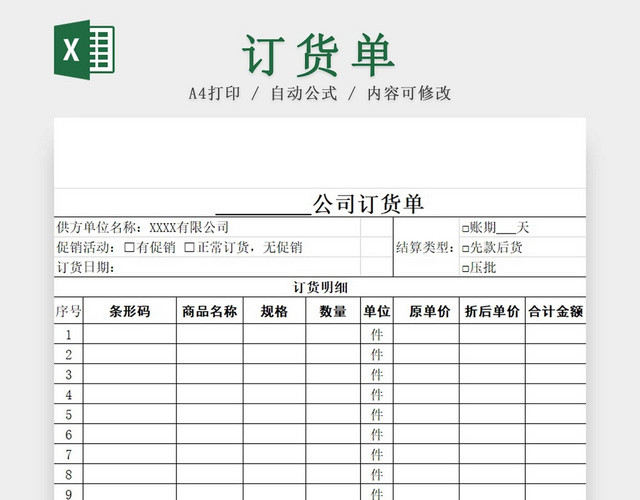Click the large green 订货单 heading
The image size is (640, 500).
(318, 55)
